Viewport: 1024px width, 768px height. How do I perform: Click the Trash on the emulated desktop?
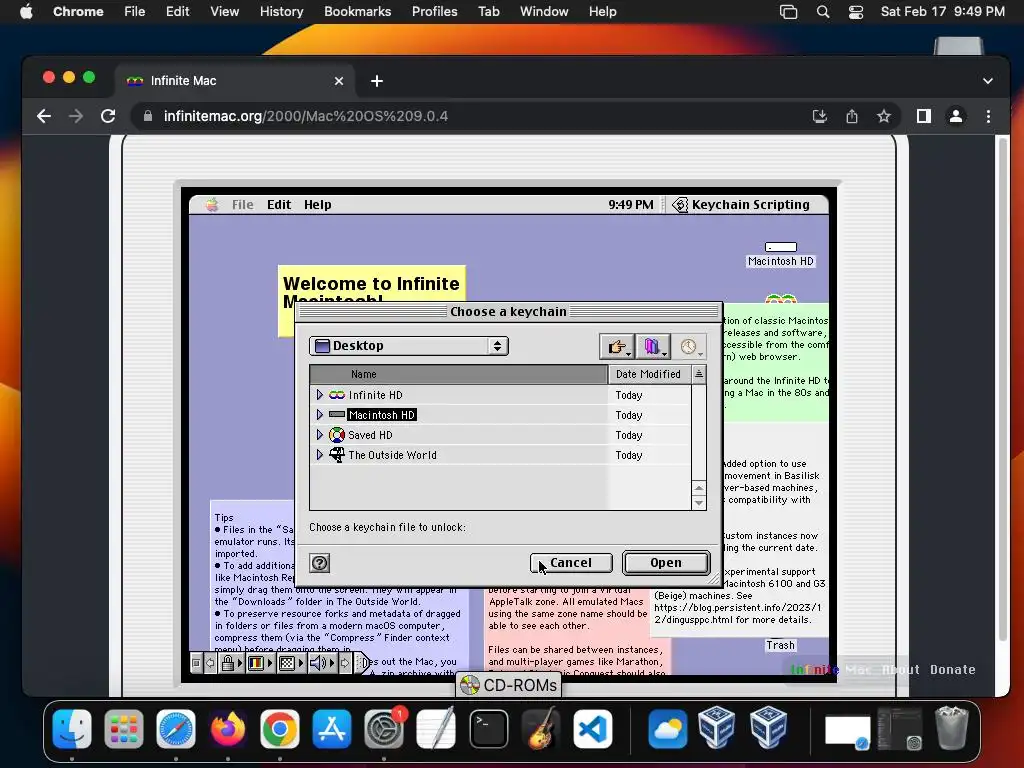780,645
